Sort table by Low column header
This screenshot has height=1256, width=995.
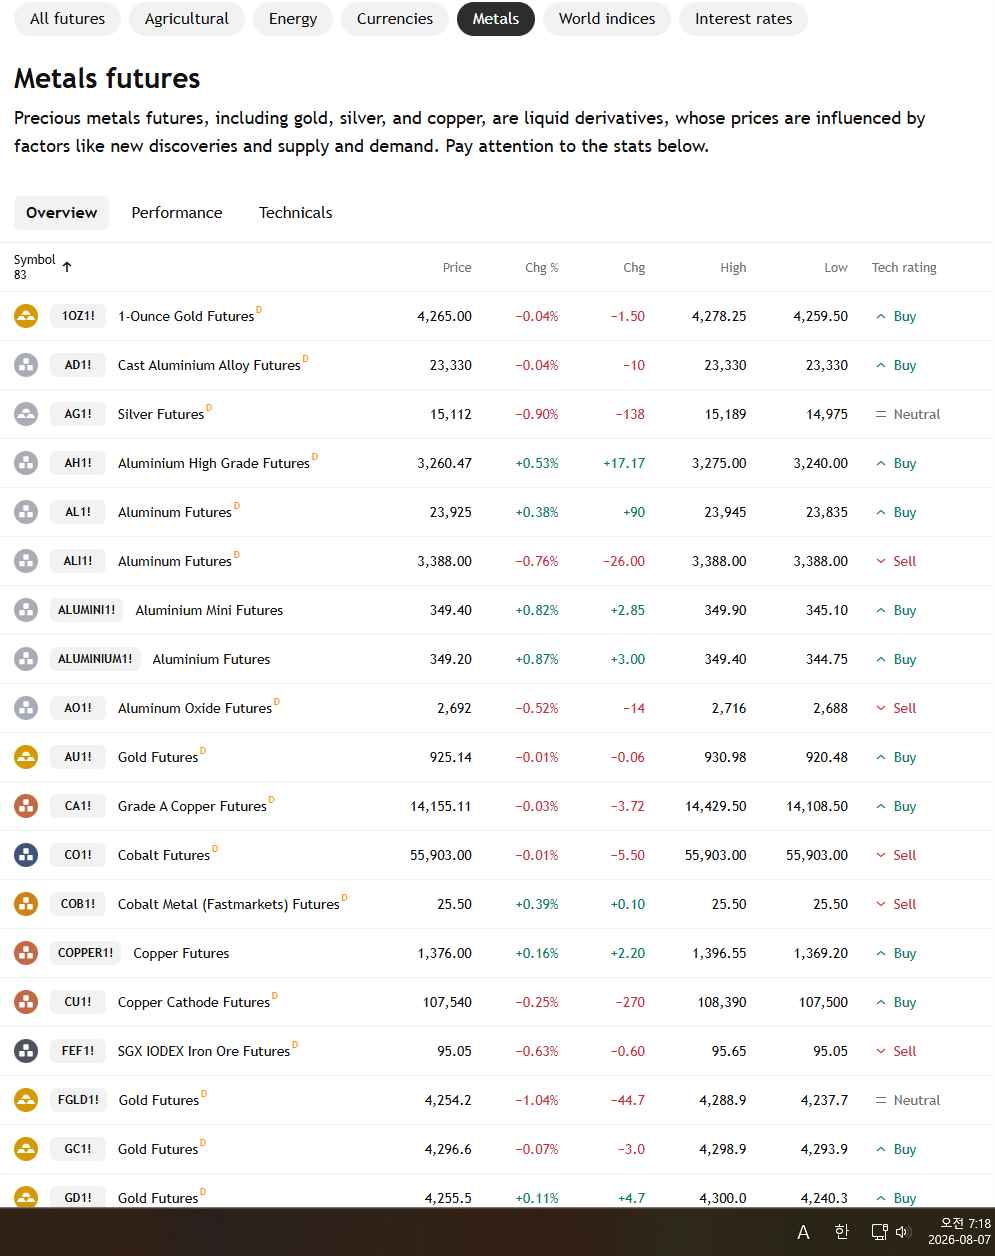pyautogui.click(x=836, y=268)
